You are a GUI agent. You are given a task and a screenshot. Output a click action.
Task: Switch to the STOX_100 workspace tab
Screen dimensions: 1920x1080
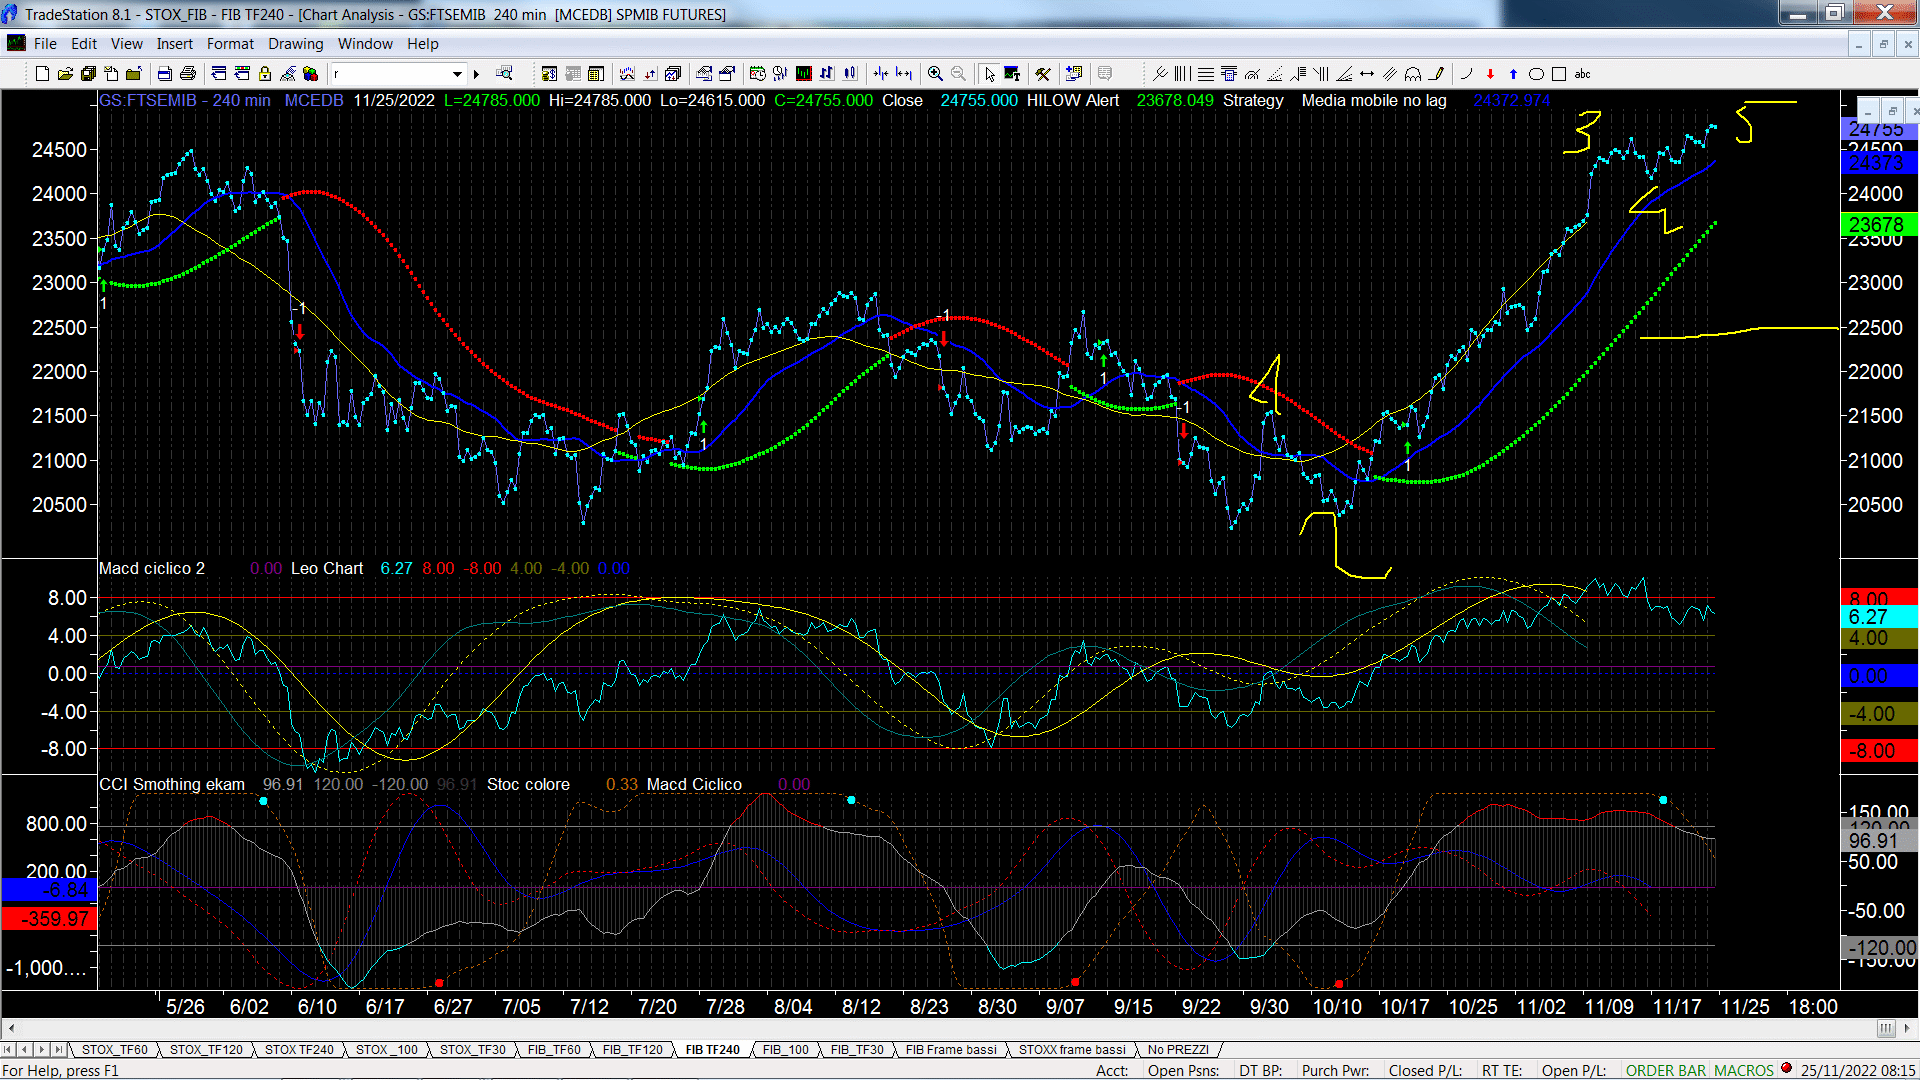pyautogui.click(x=386, y=1049)
